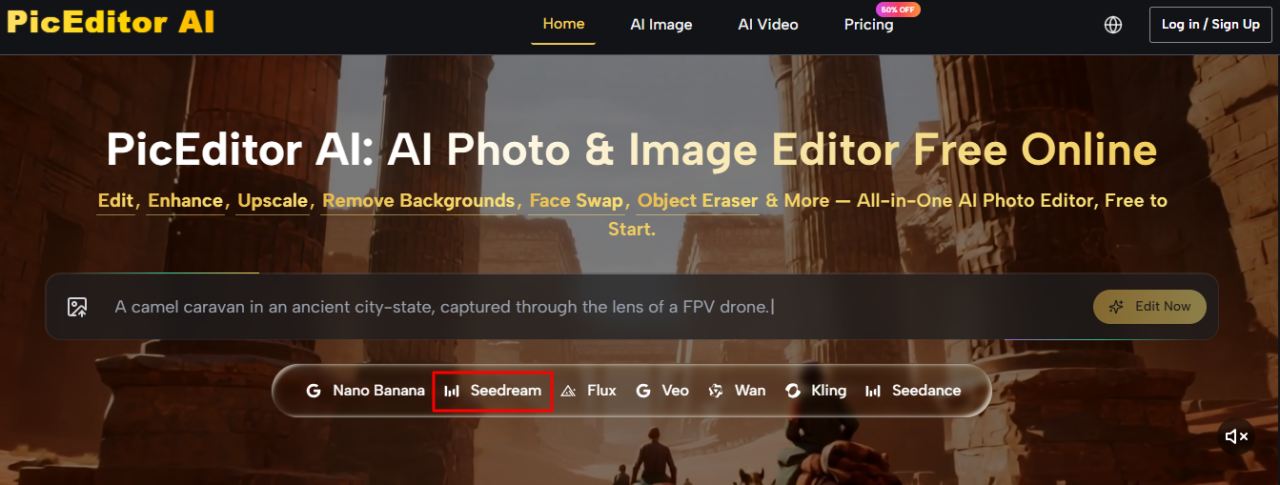Open the Face Swap link
The height and width of the screenshot is (485, 1280).
pos(577,201)
